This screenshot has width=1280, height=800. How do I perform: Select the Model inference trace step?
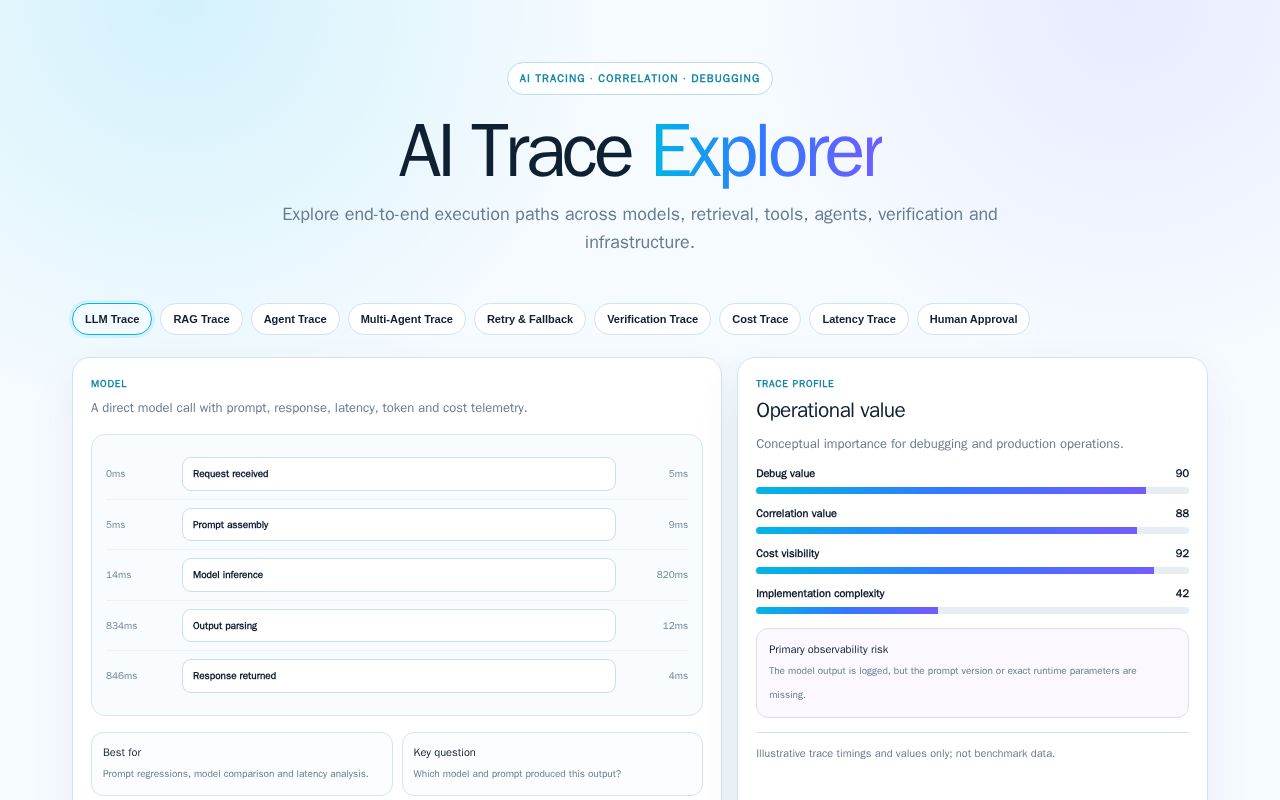click(398, 575)
